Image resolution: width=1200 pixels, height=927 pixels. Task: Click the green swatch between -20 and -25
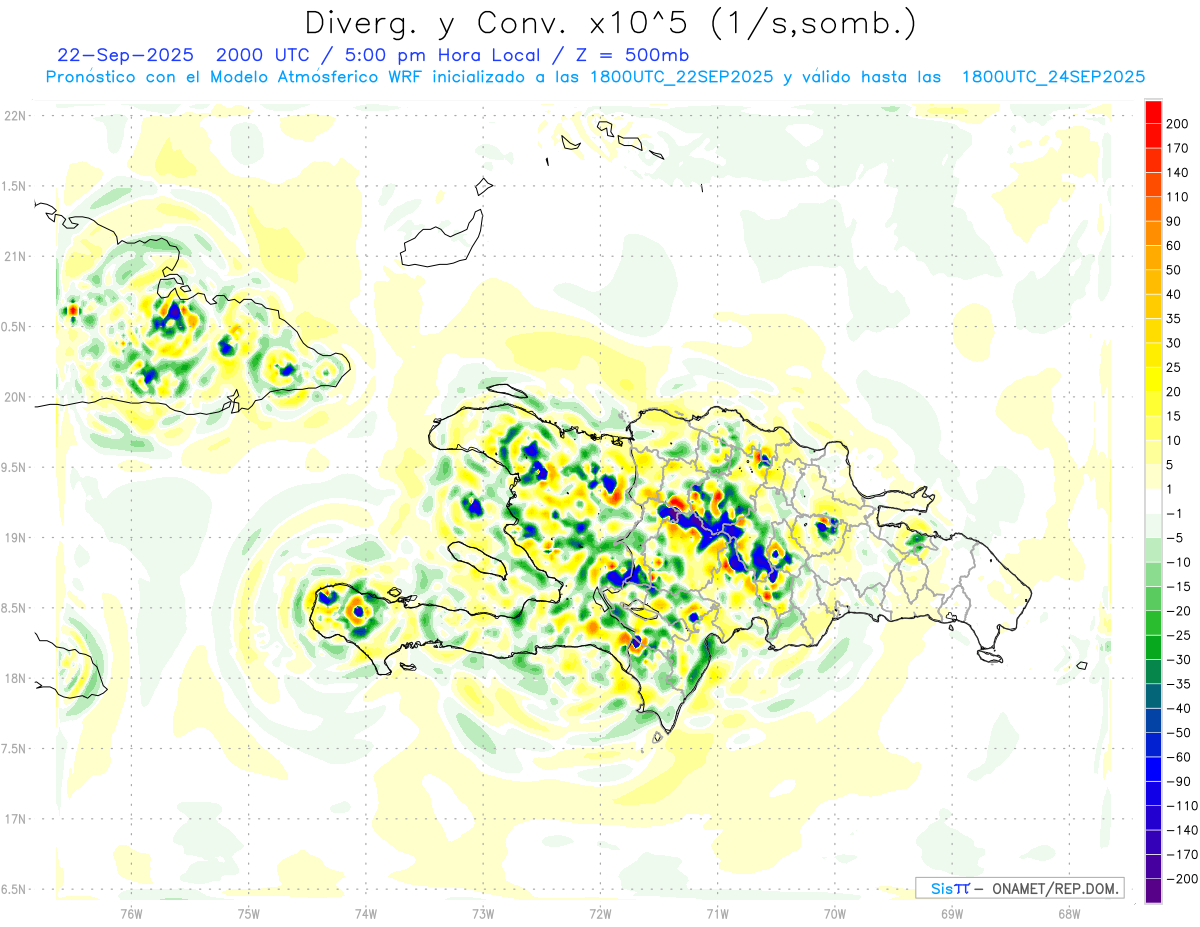[1153, 622]
